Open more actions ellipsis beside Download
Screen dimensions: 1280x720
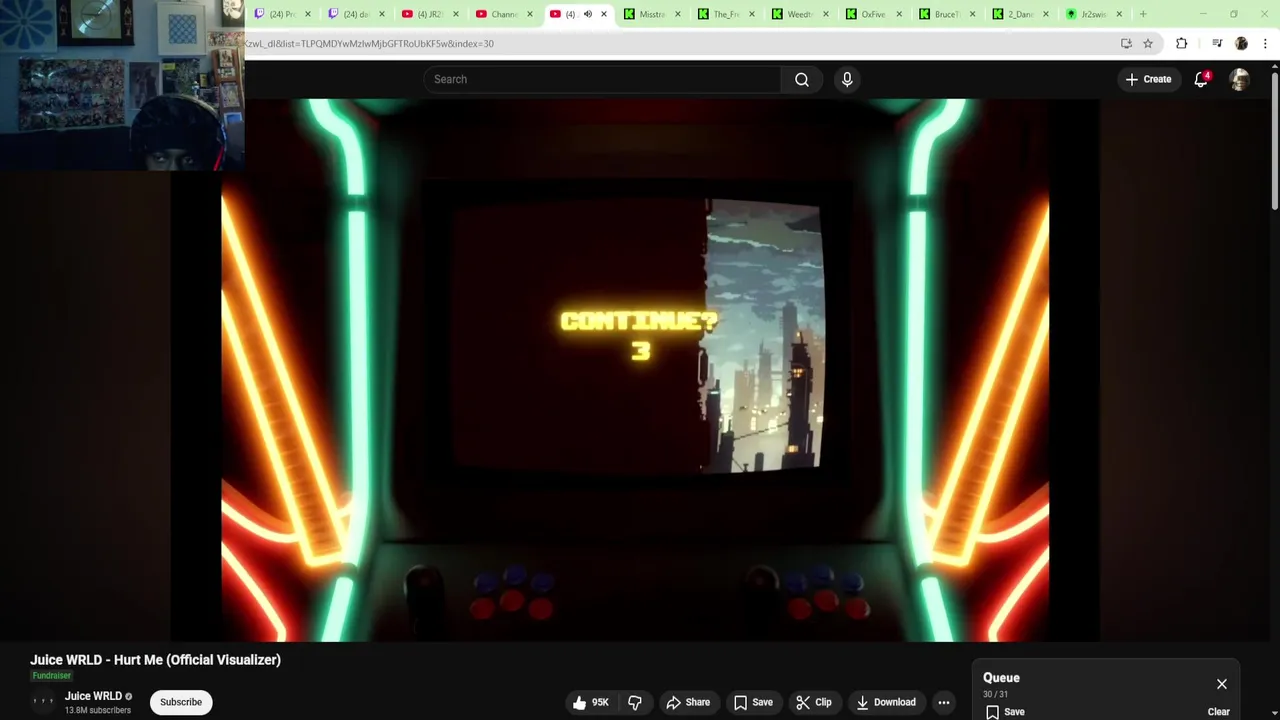click(943, 702)
